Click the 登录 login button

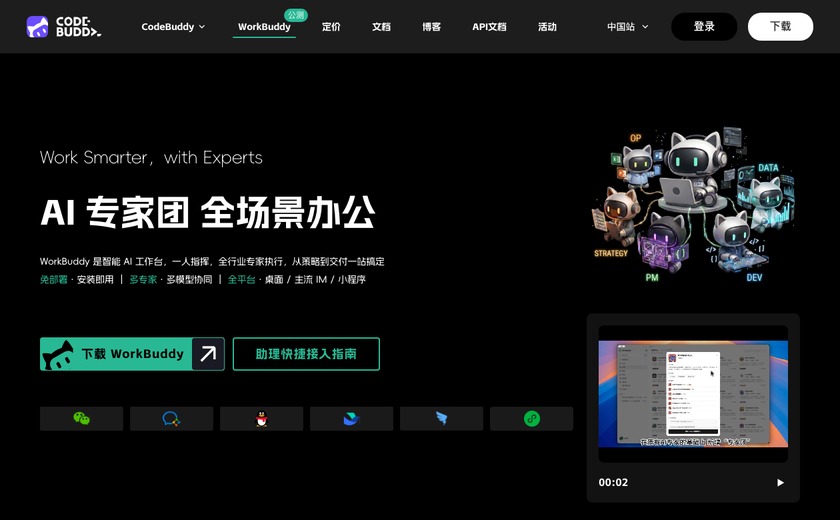(704, 27)
